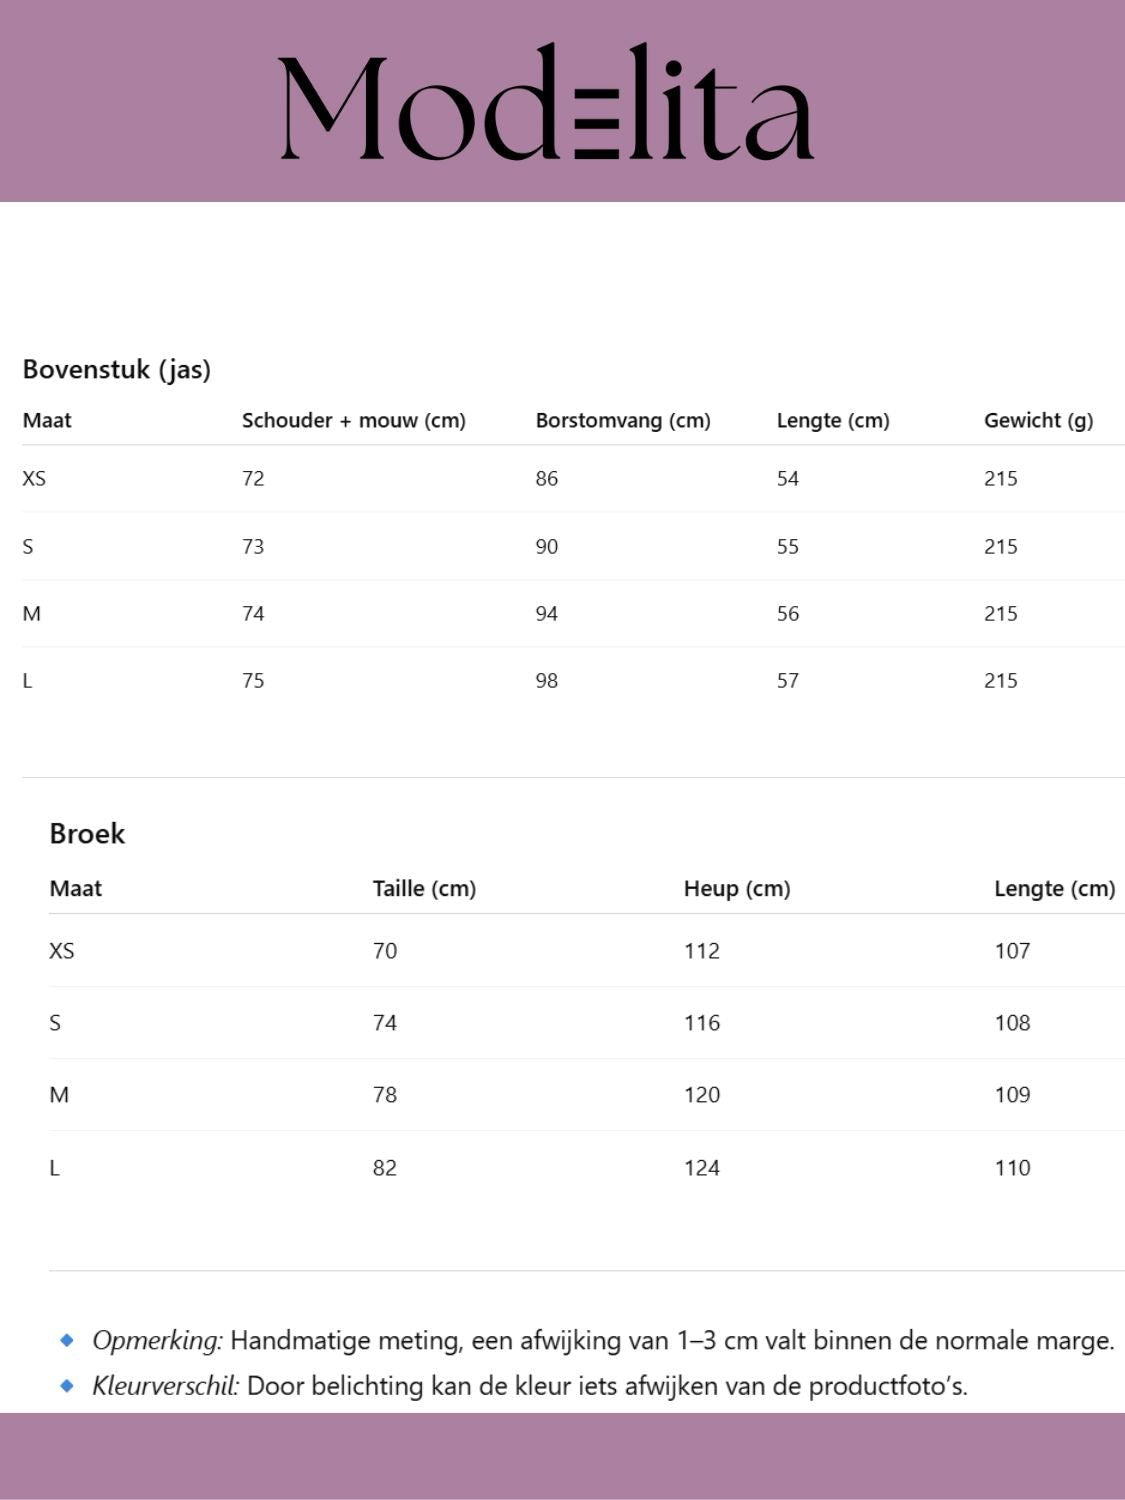Click the blue diamond beside Opmerking
This screenshot has height=1500, width=1125.
[x=67, y=1340]
